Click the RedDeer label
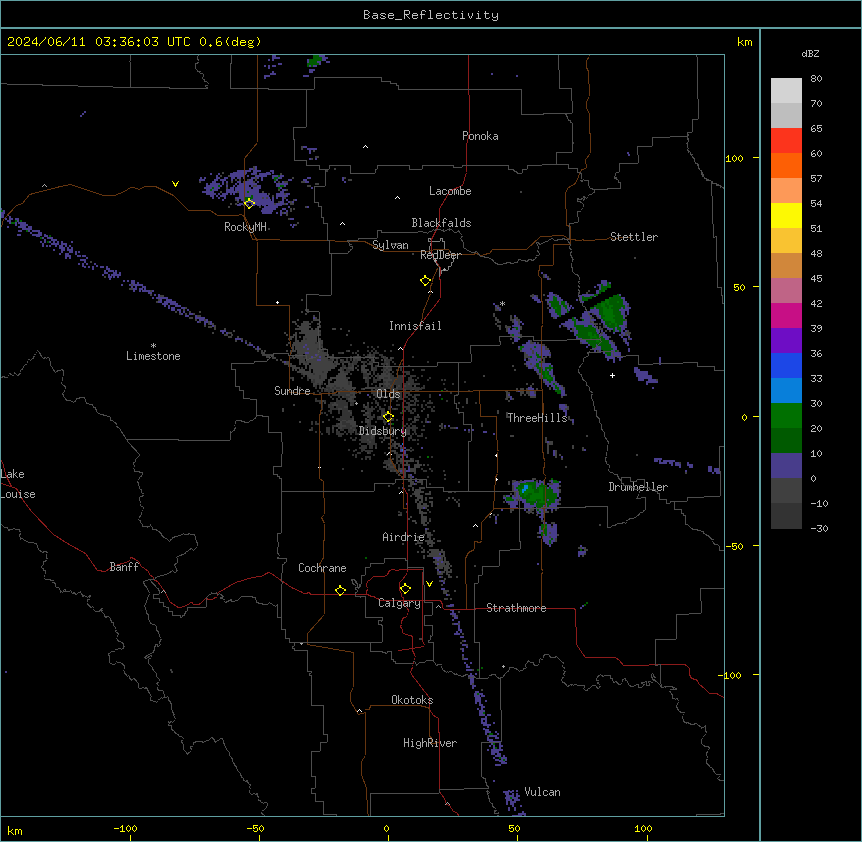Screen dimensions: 862x842 pos(440,255)
